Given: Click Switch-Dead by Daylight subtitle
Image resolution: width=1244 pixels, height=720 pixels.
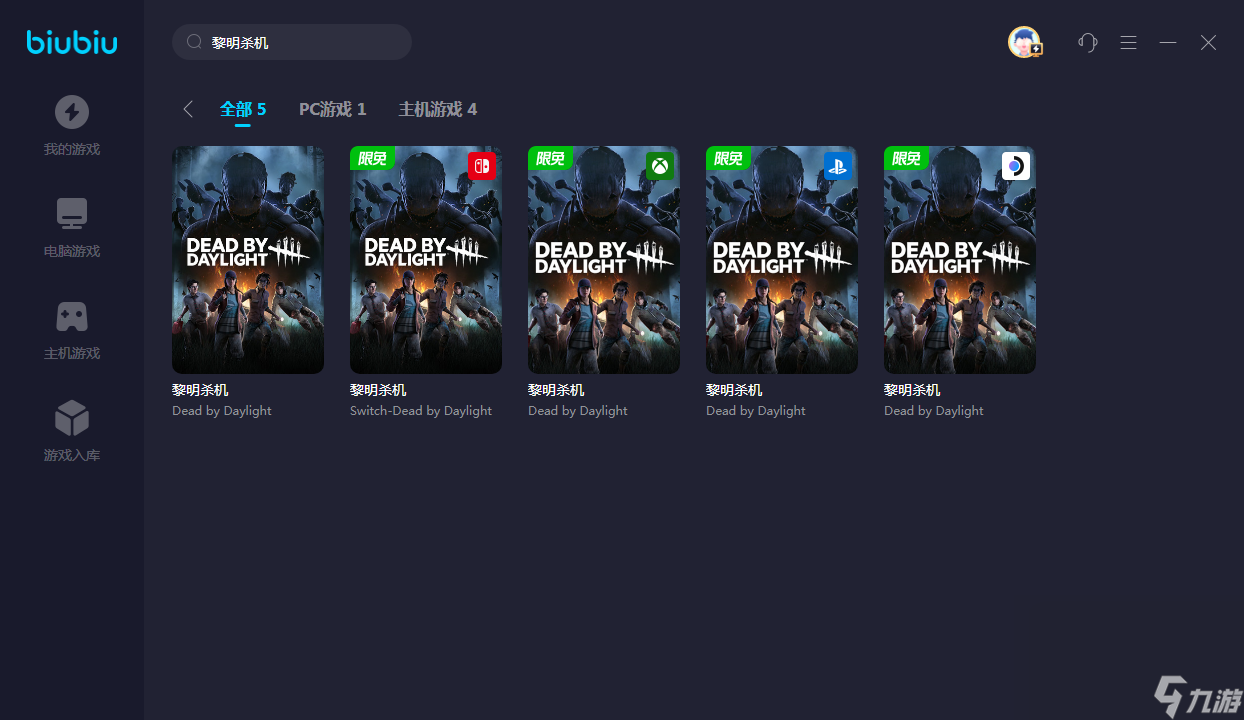Looking at the screenshot, I should [x=421, y=411].
